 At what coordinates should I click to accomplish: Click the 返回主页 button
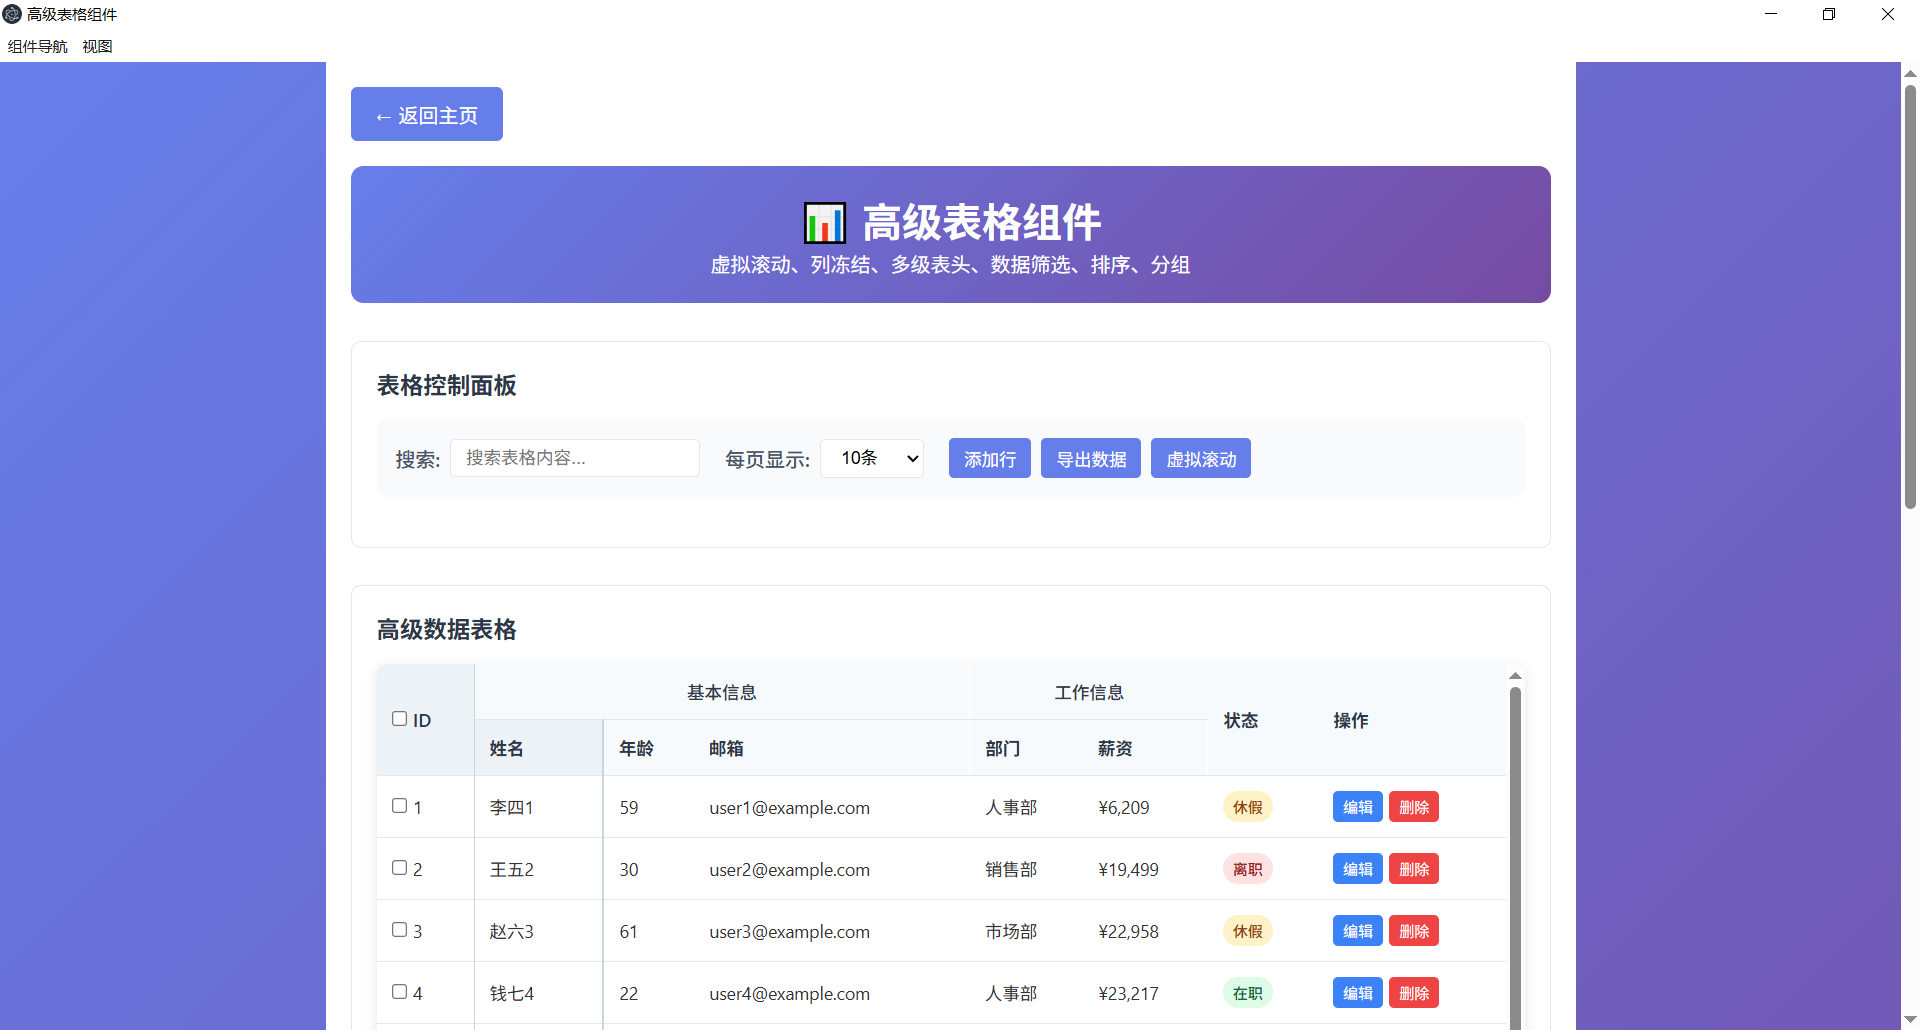click(x=426, y=114)
